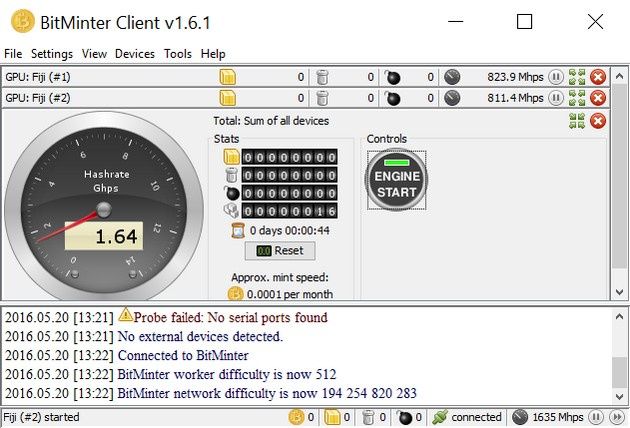
Task: Open the View menu
Action: tap(94, 53)
